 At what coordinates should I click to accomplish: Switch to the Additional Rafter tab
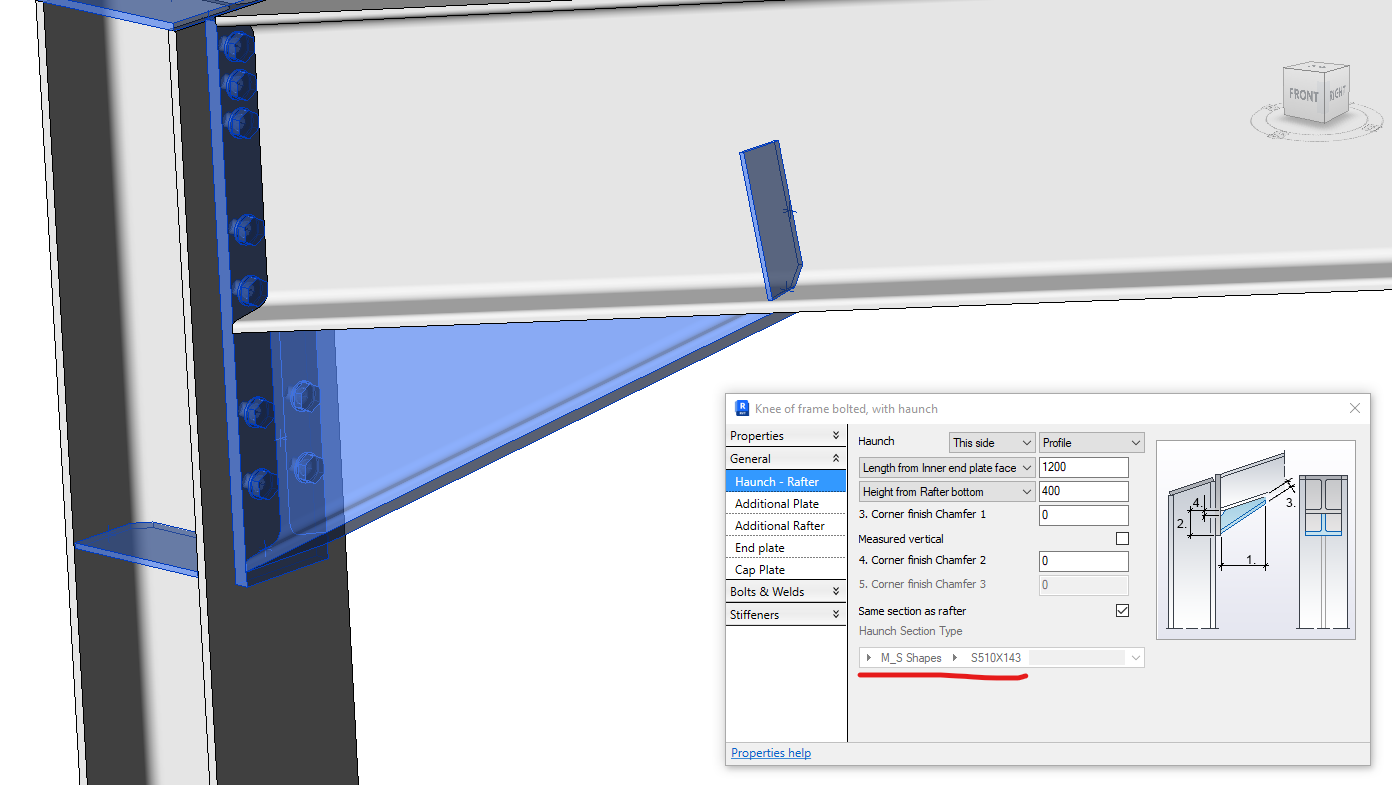coord(787,526)
